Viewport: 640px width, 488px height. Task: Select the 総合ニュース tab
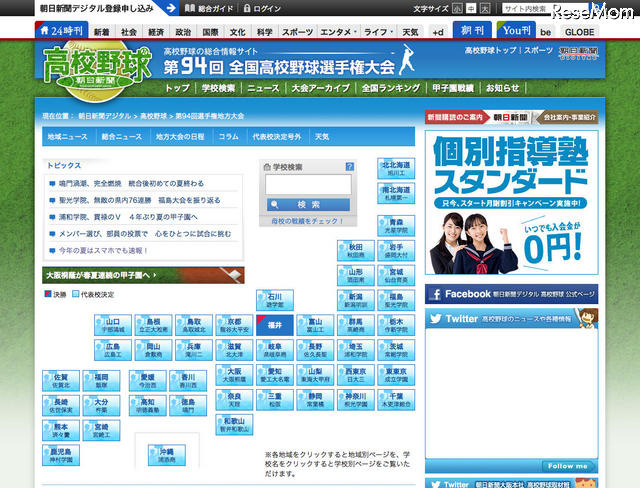122,137
